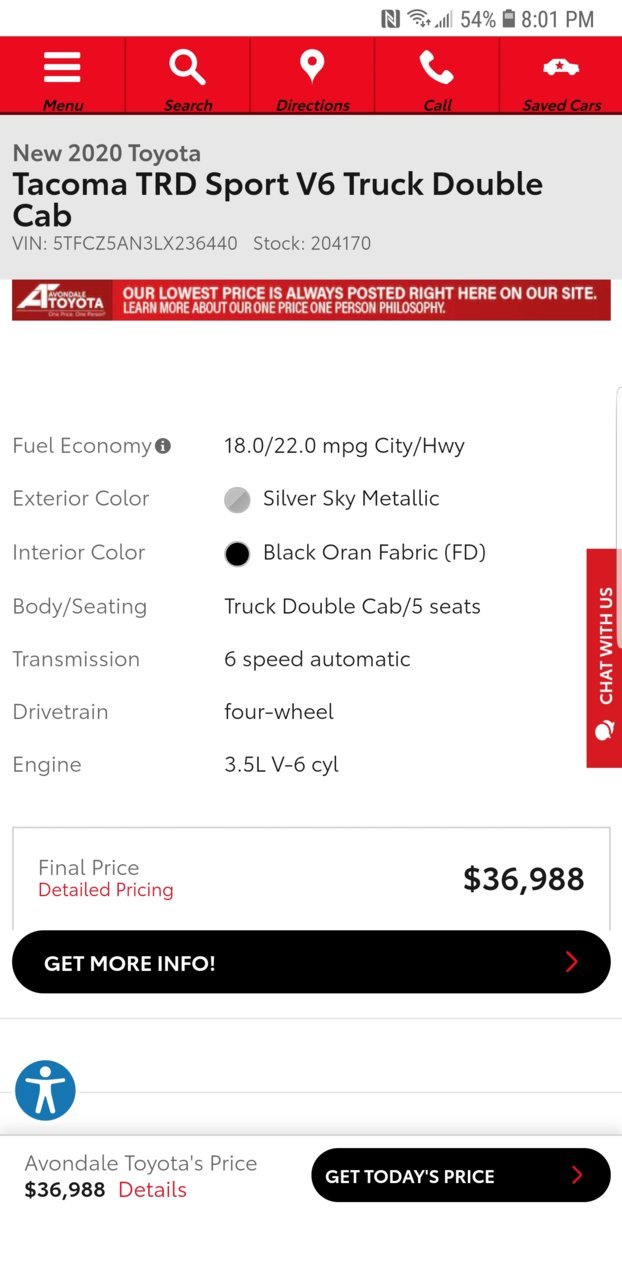Click the Get More Info button
The width and height of the screenshot is (622, 1279).
(x=311, y=962)
